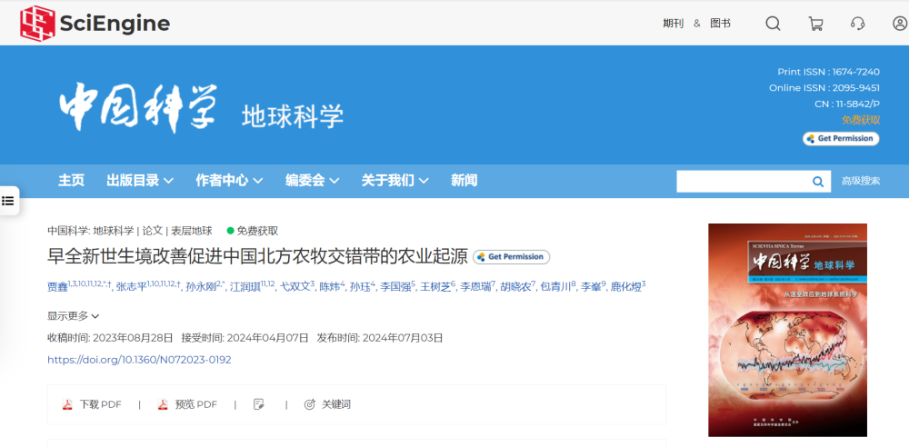Viewport: 909px width, 447px height.
Task: Expand the 显示更多 authors list
Action: coord(73,316)
